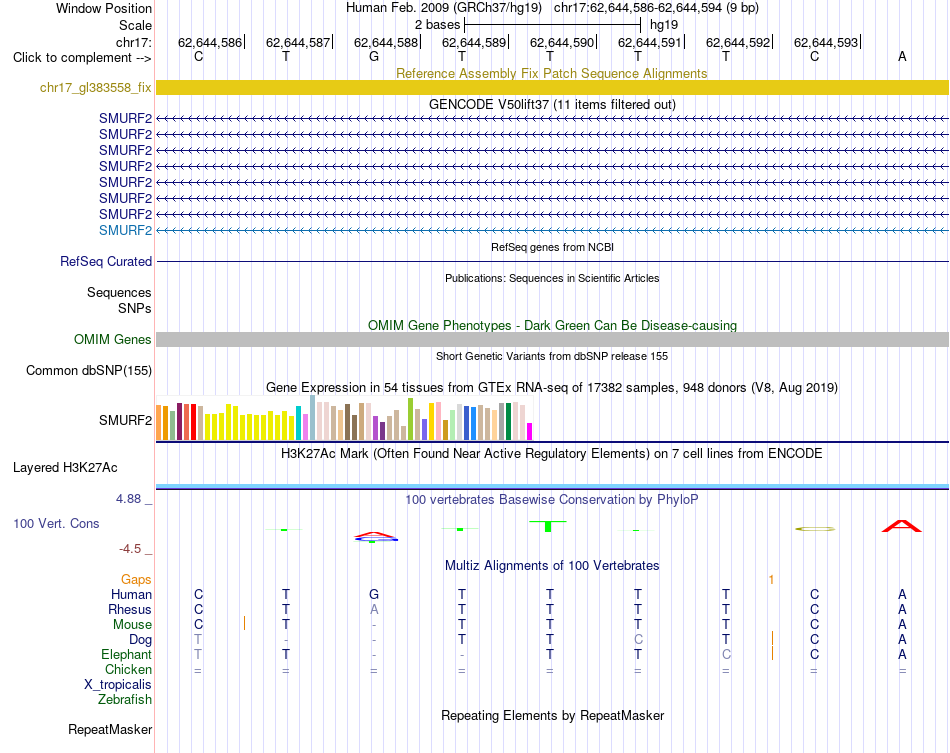Select the gray OMIM Genes bar
This screenshot has width=950, height=753.
(x=552, y=339)
